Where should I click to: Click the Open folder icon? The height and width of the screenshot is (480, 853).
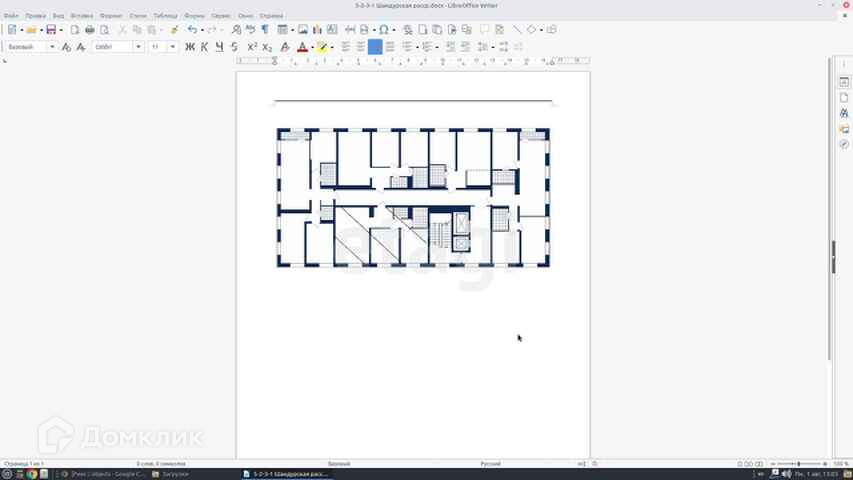32,30
